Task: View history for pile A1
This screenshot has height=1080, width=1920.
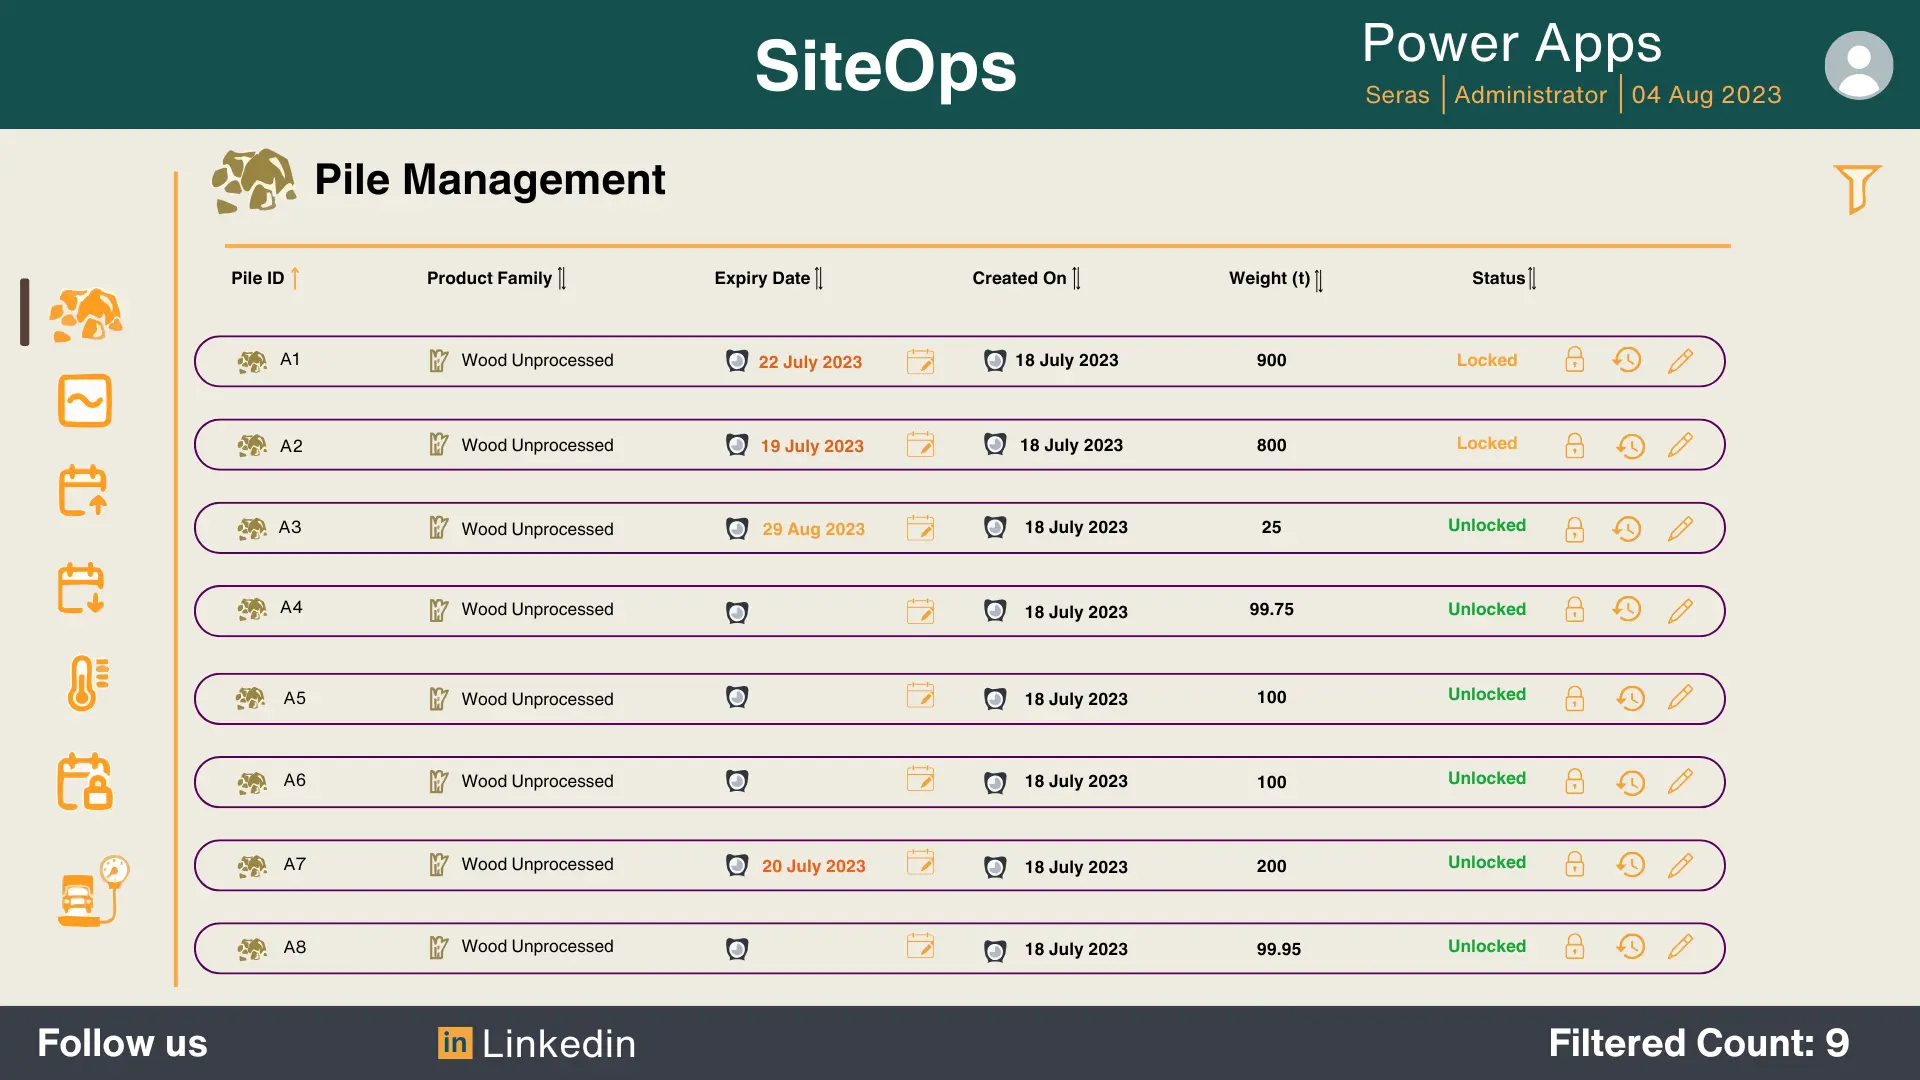Action: [x=1627, y=360]
